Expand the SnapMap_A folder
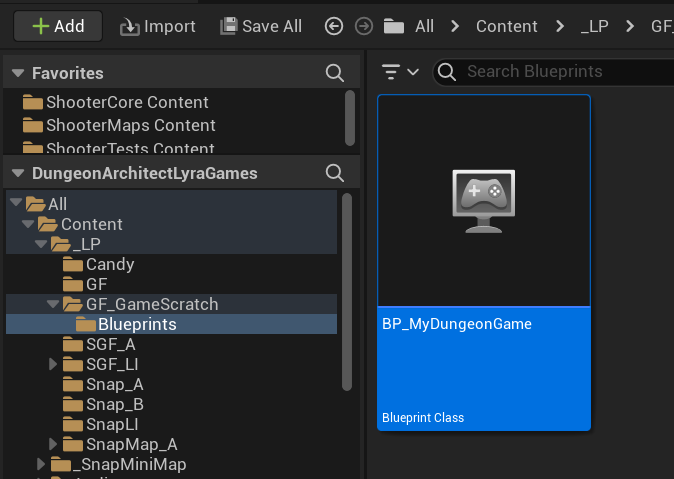Image resolution: width=674 pixels, height=479 pixels. [54, 444]
